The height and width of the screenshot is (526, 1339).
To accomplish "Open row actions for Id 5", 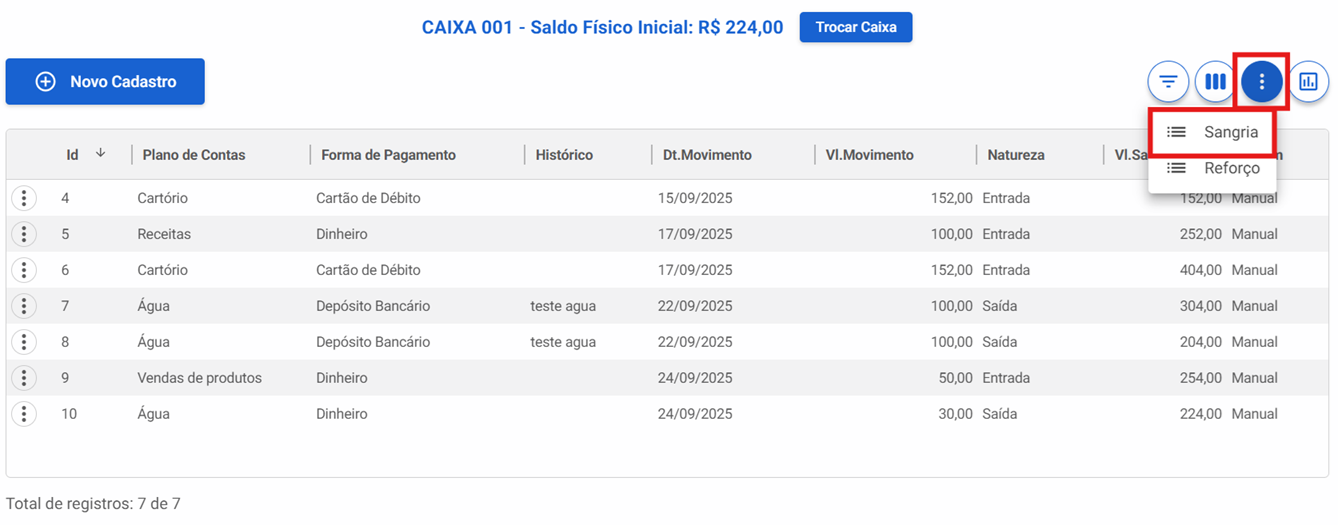I will (24, 234).
